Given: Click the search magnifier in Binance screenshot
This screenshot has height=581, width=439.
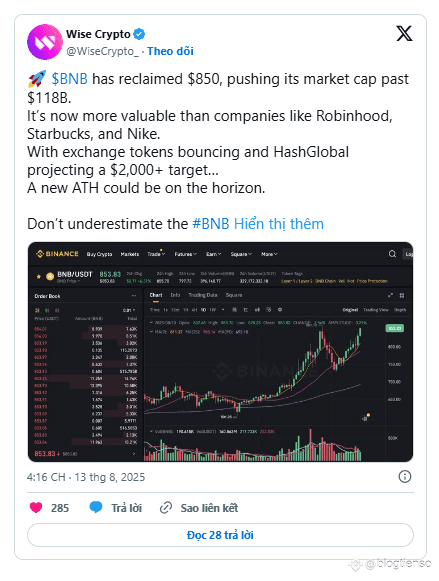Looking at the screenshot, I should pyautogui.click(x=392, y=254).
